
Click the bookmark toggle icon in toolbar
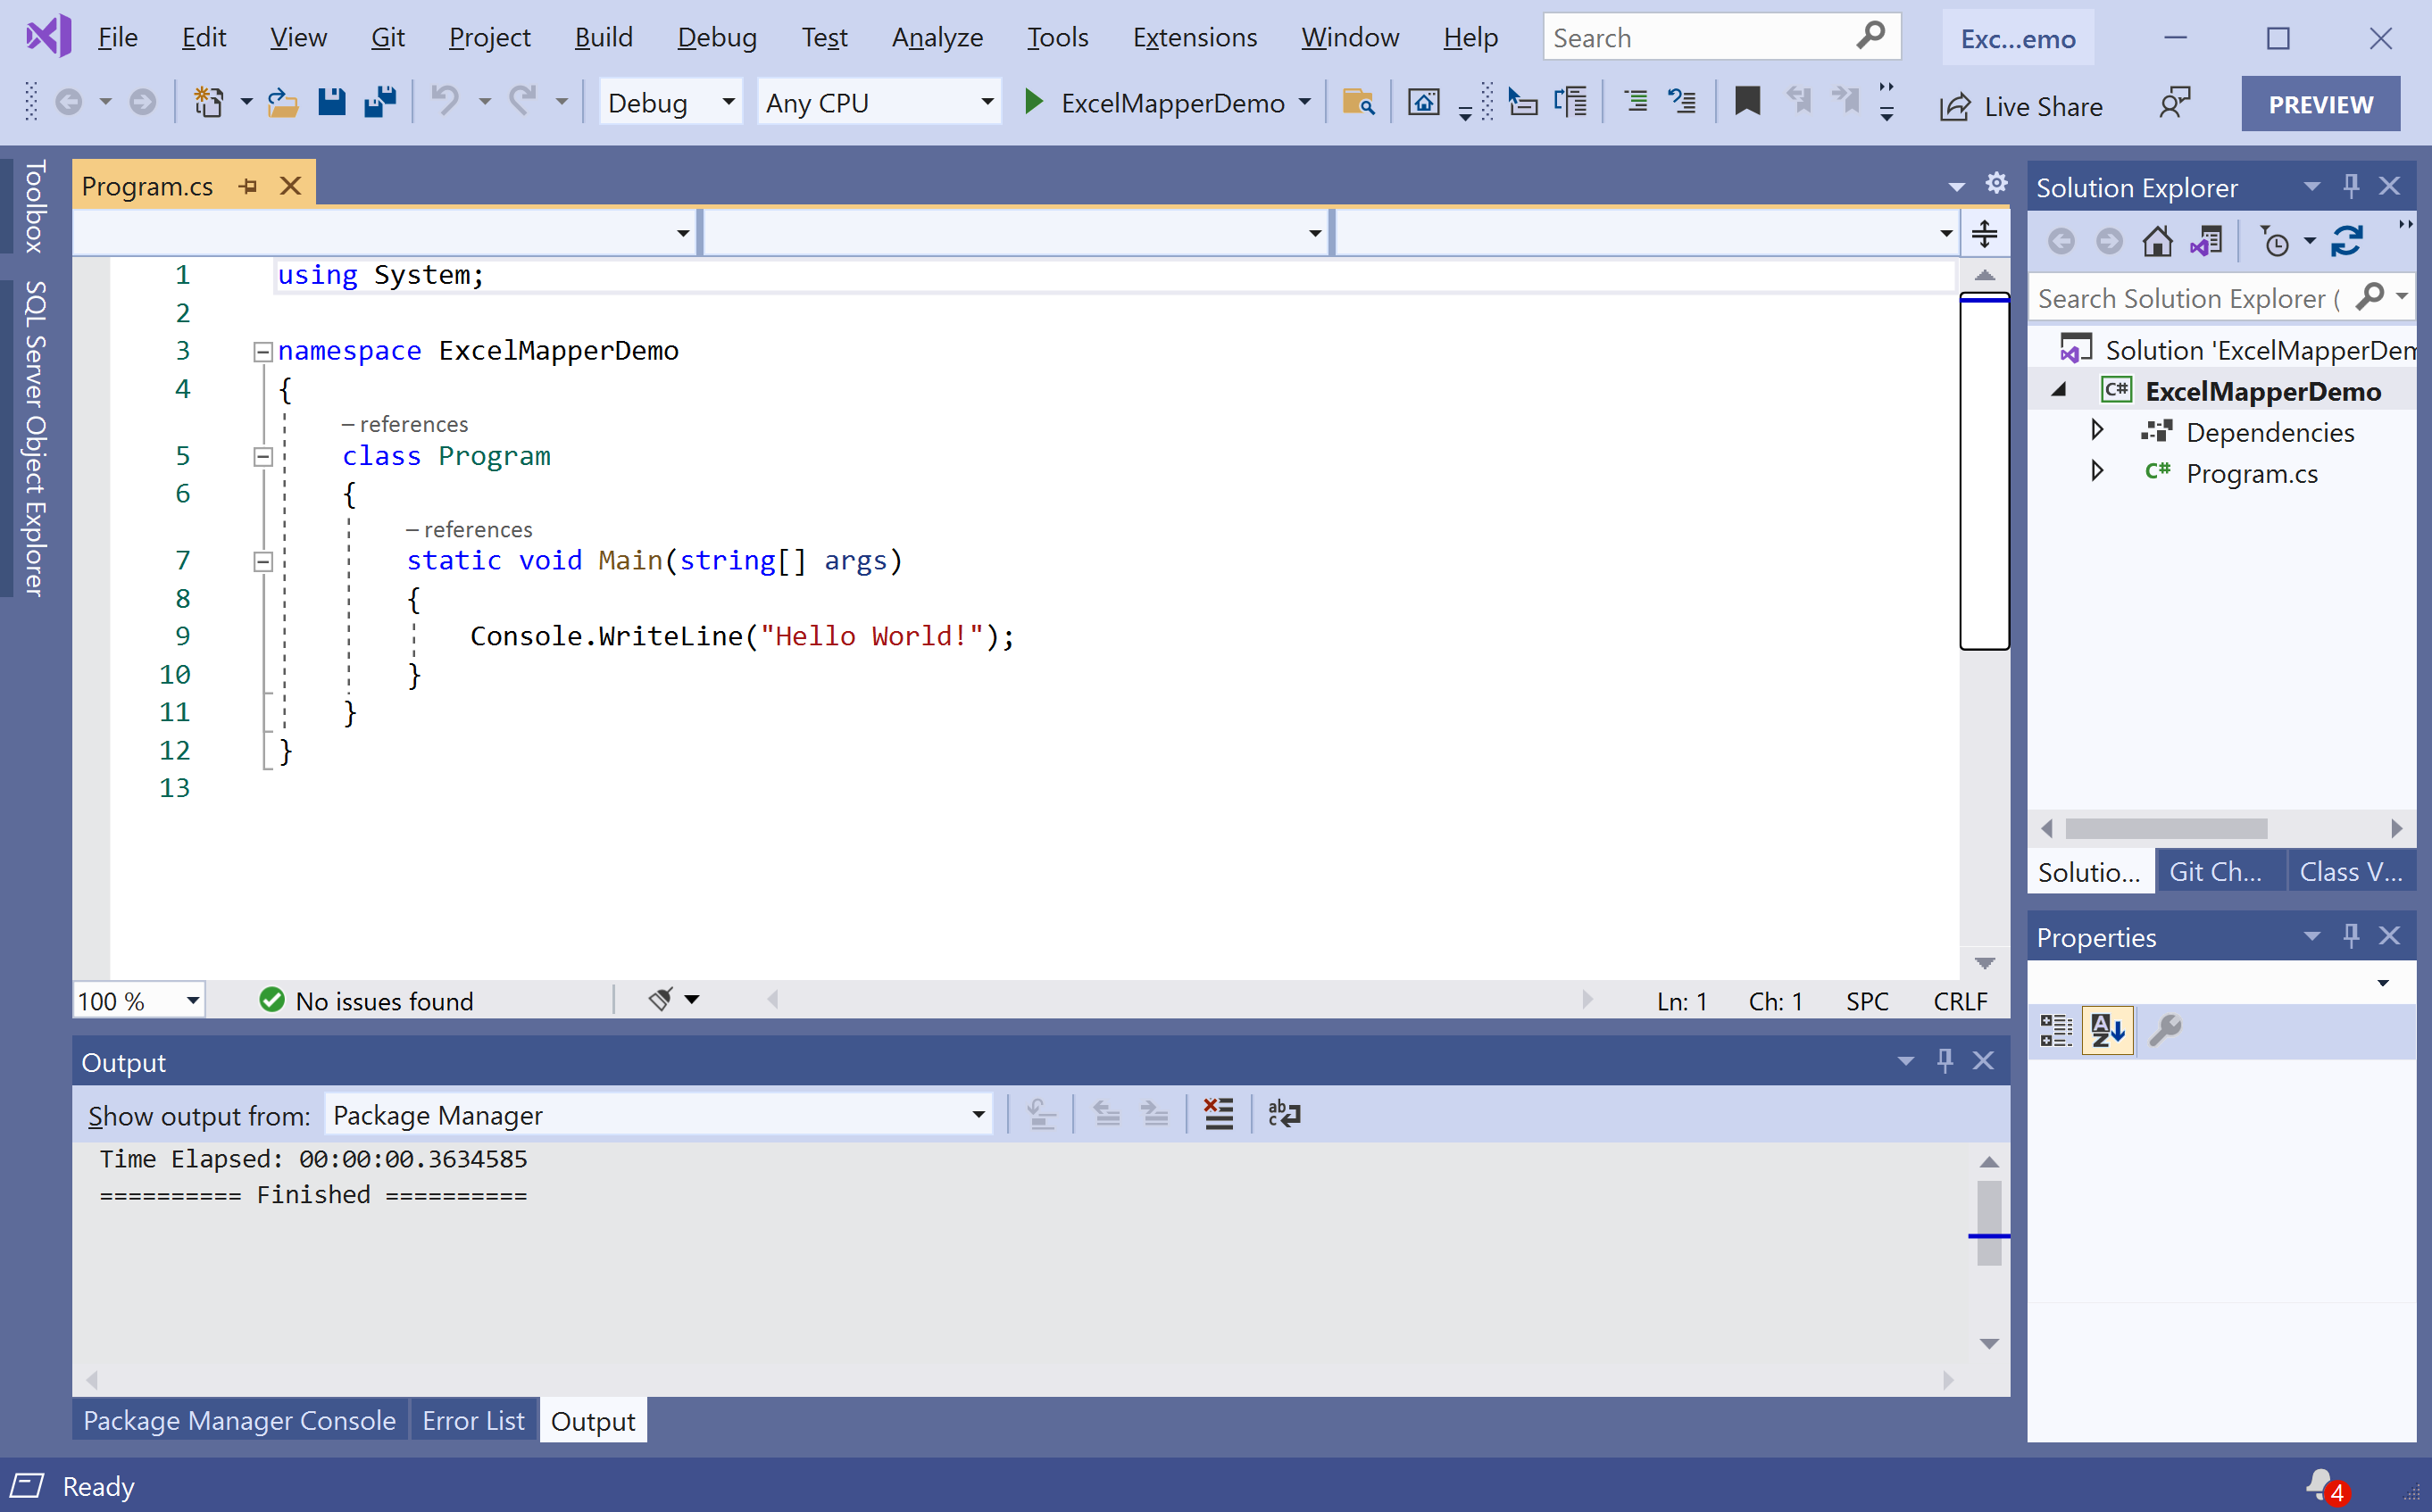point(1746,102)
